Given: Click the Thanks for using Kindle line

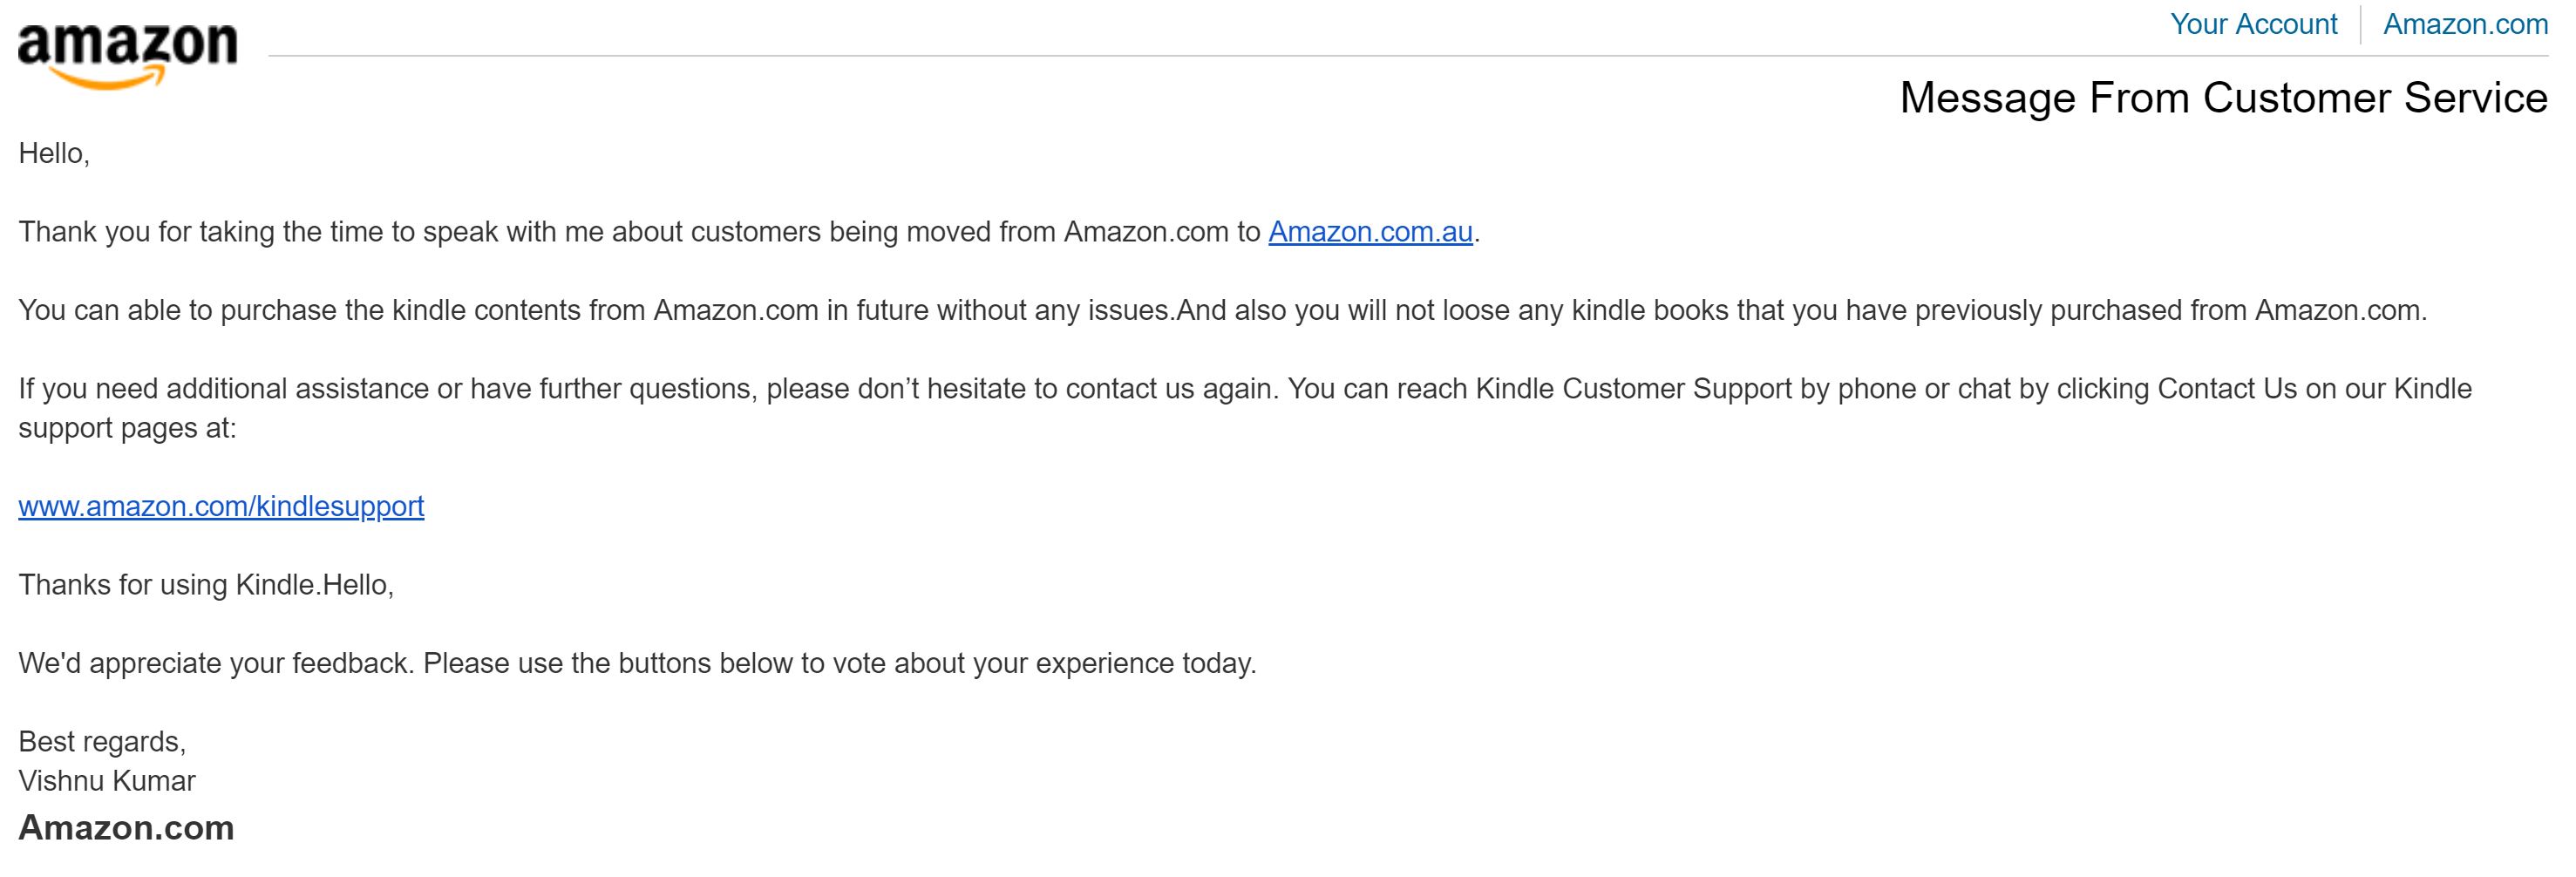Looking at the screenshot, I should pyautogui.click(x=206, y=585).
